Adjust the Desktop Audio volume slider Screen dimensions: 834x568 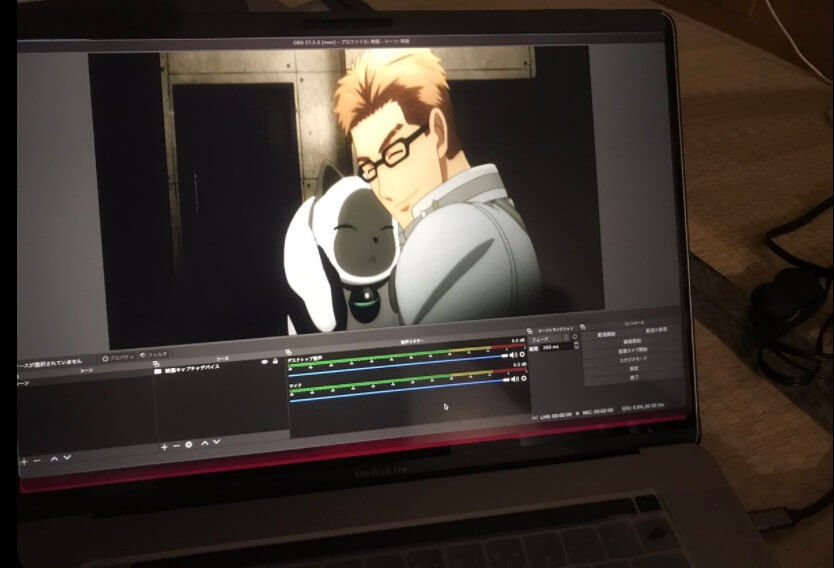(x=399, y=365)
